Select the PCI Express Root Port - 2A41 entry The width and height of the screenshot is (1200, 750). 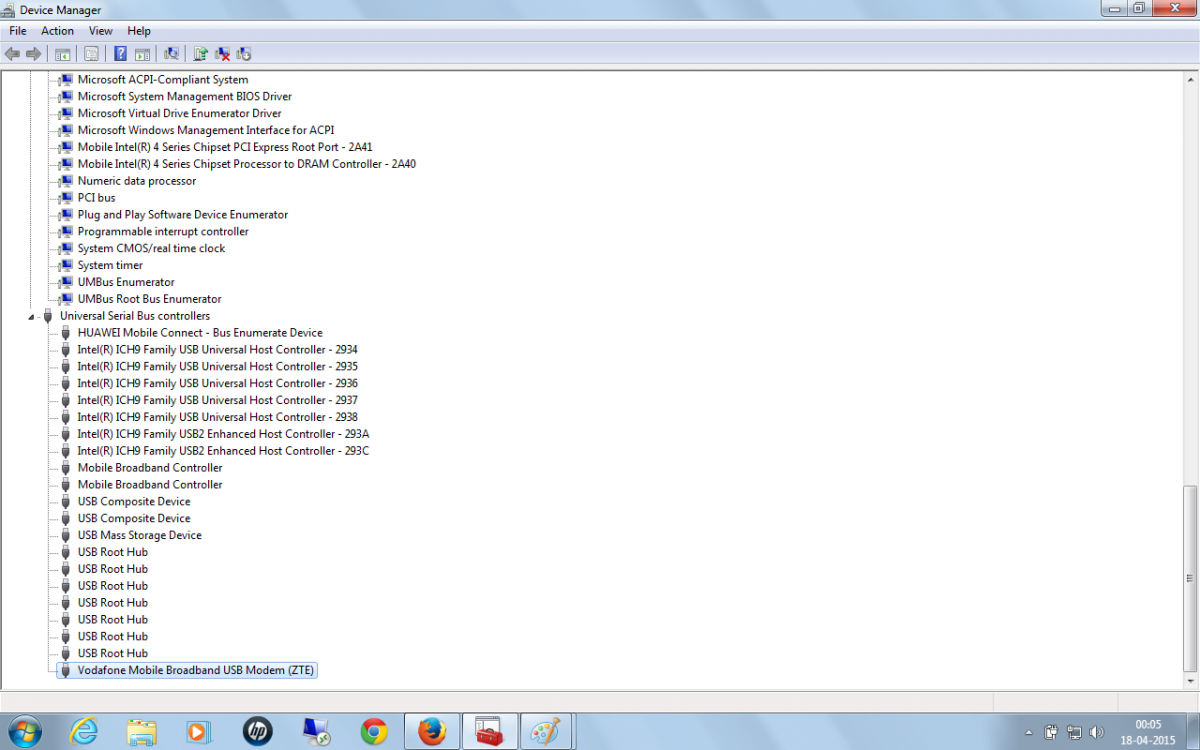tap(225, 147)
